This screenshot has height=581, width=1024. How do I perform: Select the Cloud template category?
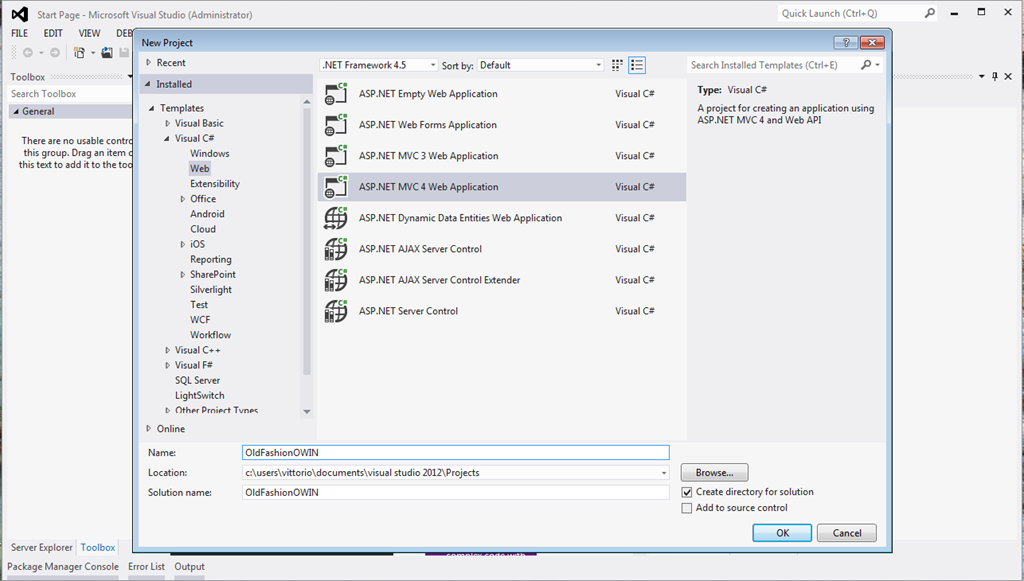[203, 229]
